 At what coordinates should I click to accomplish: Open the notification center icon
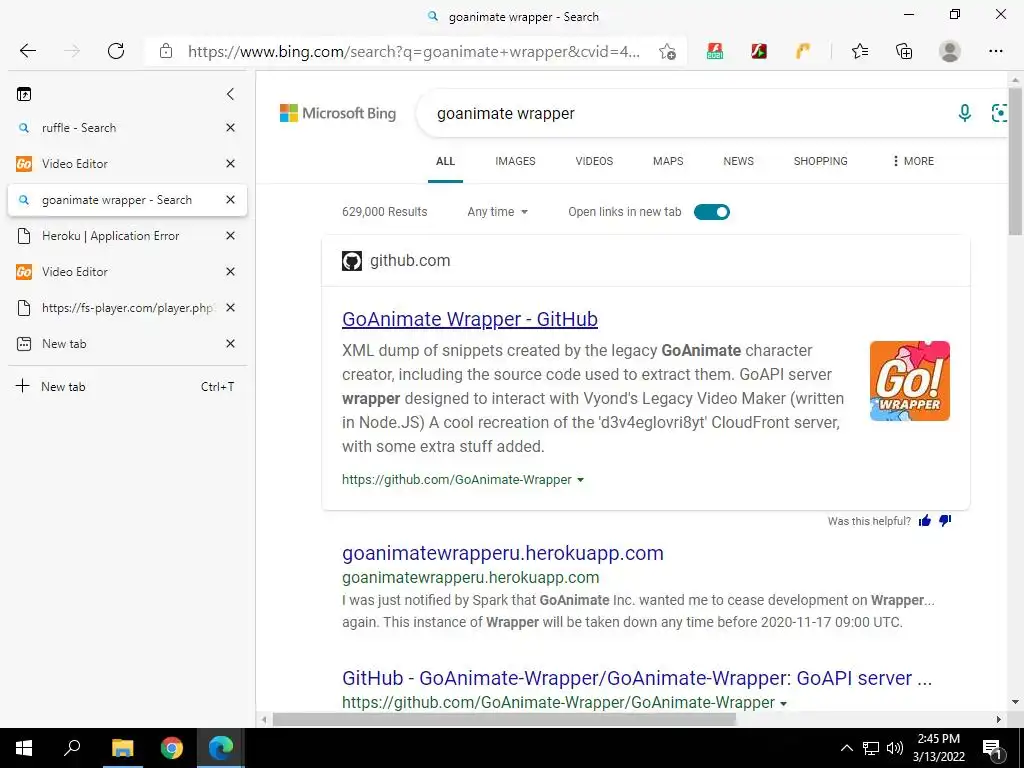(992, 749)
